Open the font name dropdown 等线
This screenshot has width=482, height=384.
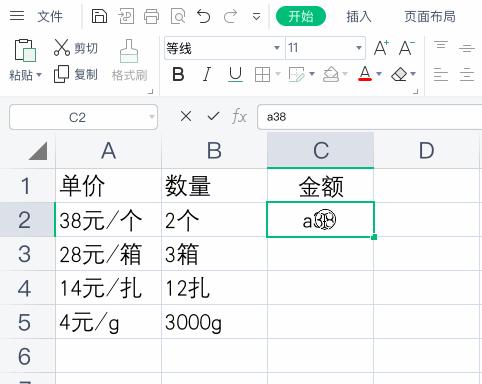[276, 48]
